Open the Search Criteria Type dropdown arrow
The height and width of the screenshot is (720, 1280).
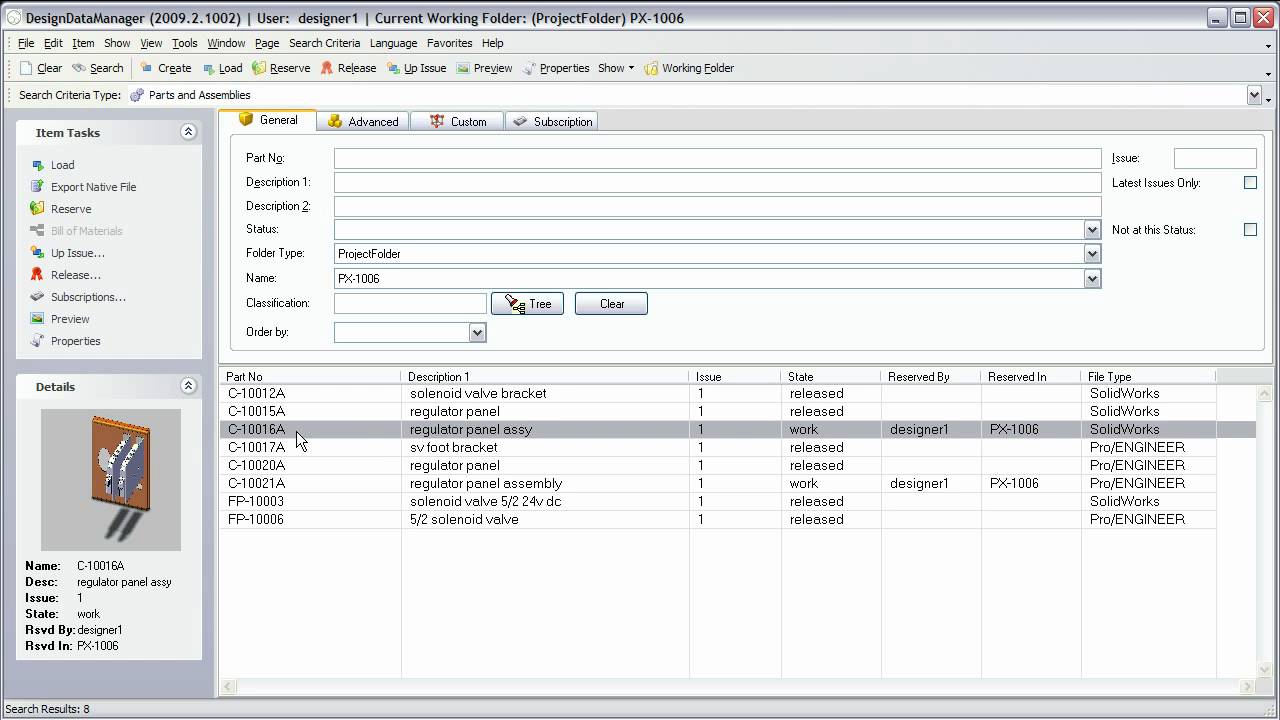1254,95
